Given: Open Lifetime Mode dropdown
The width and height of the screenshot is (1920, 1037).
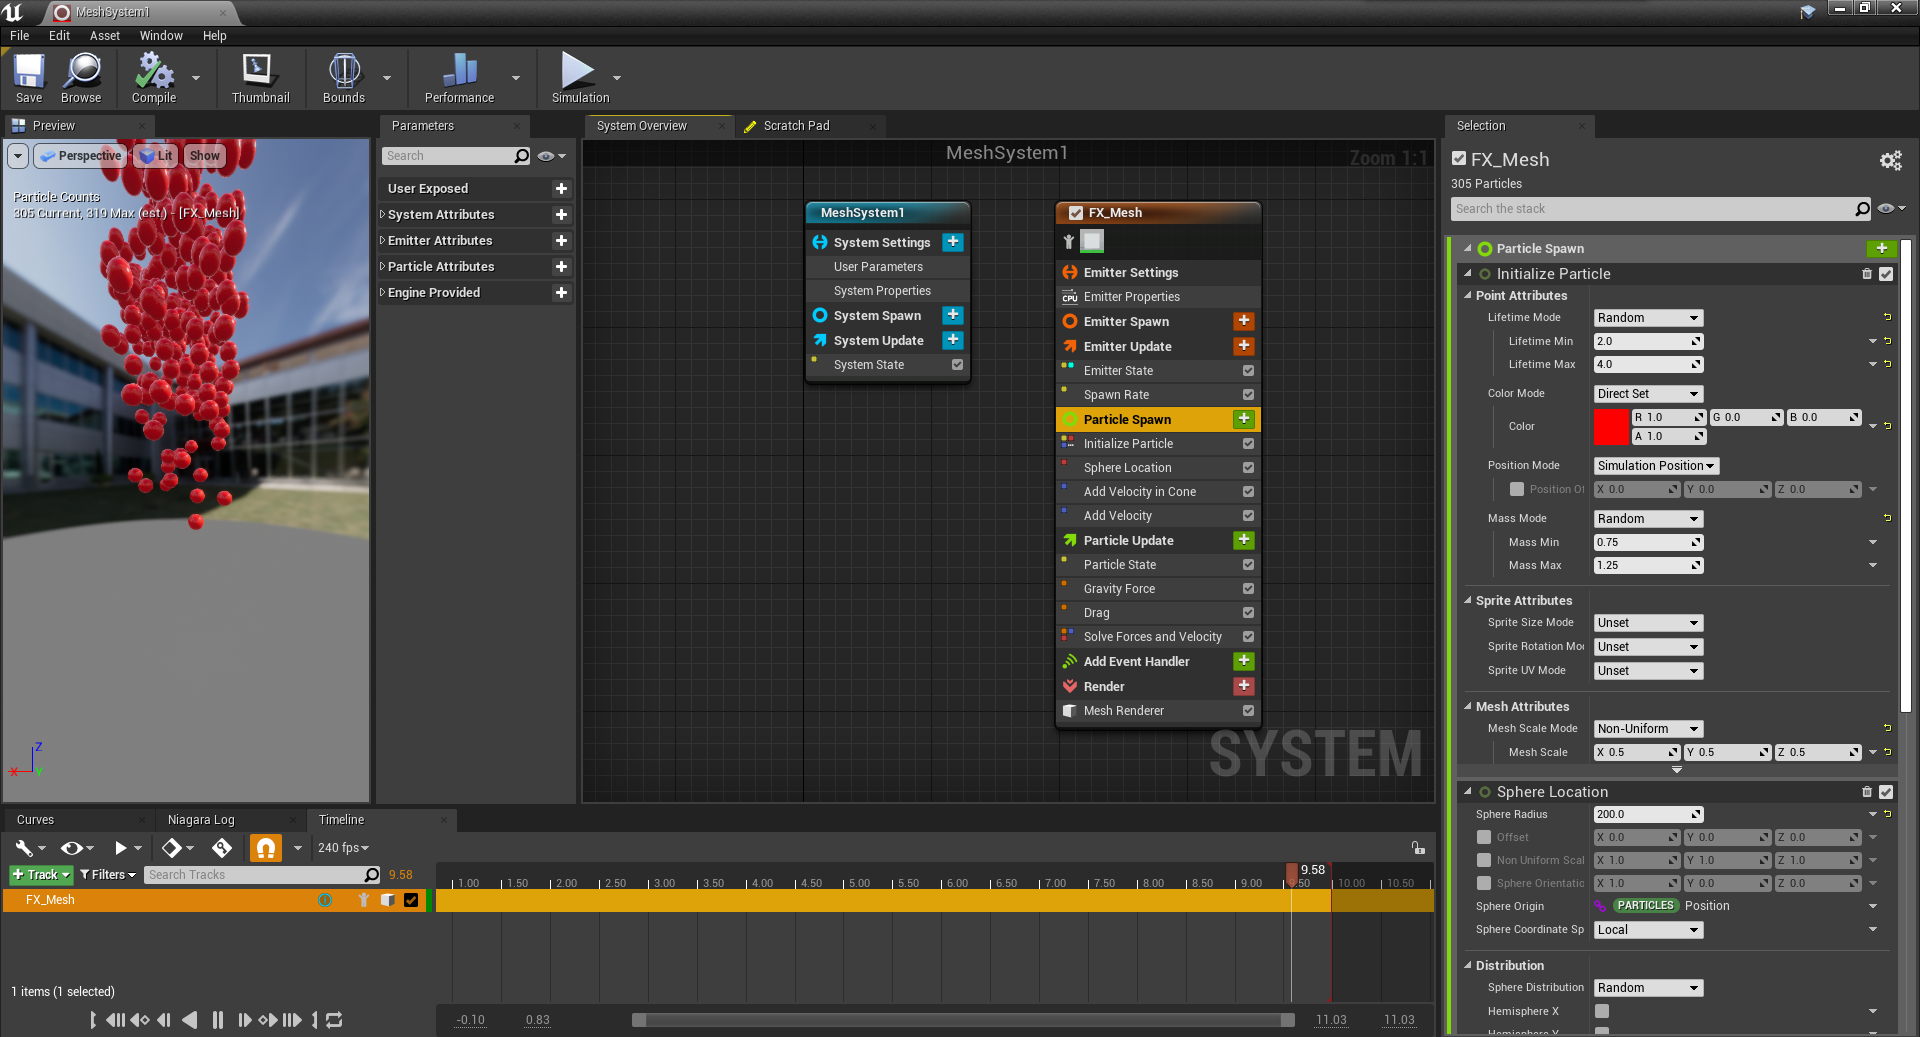Looking at the screenshot, I should [x=1648, y=318].
